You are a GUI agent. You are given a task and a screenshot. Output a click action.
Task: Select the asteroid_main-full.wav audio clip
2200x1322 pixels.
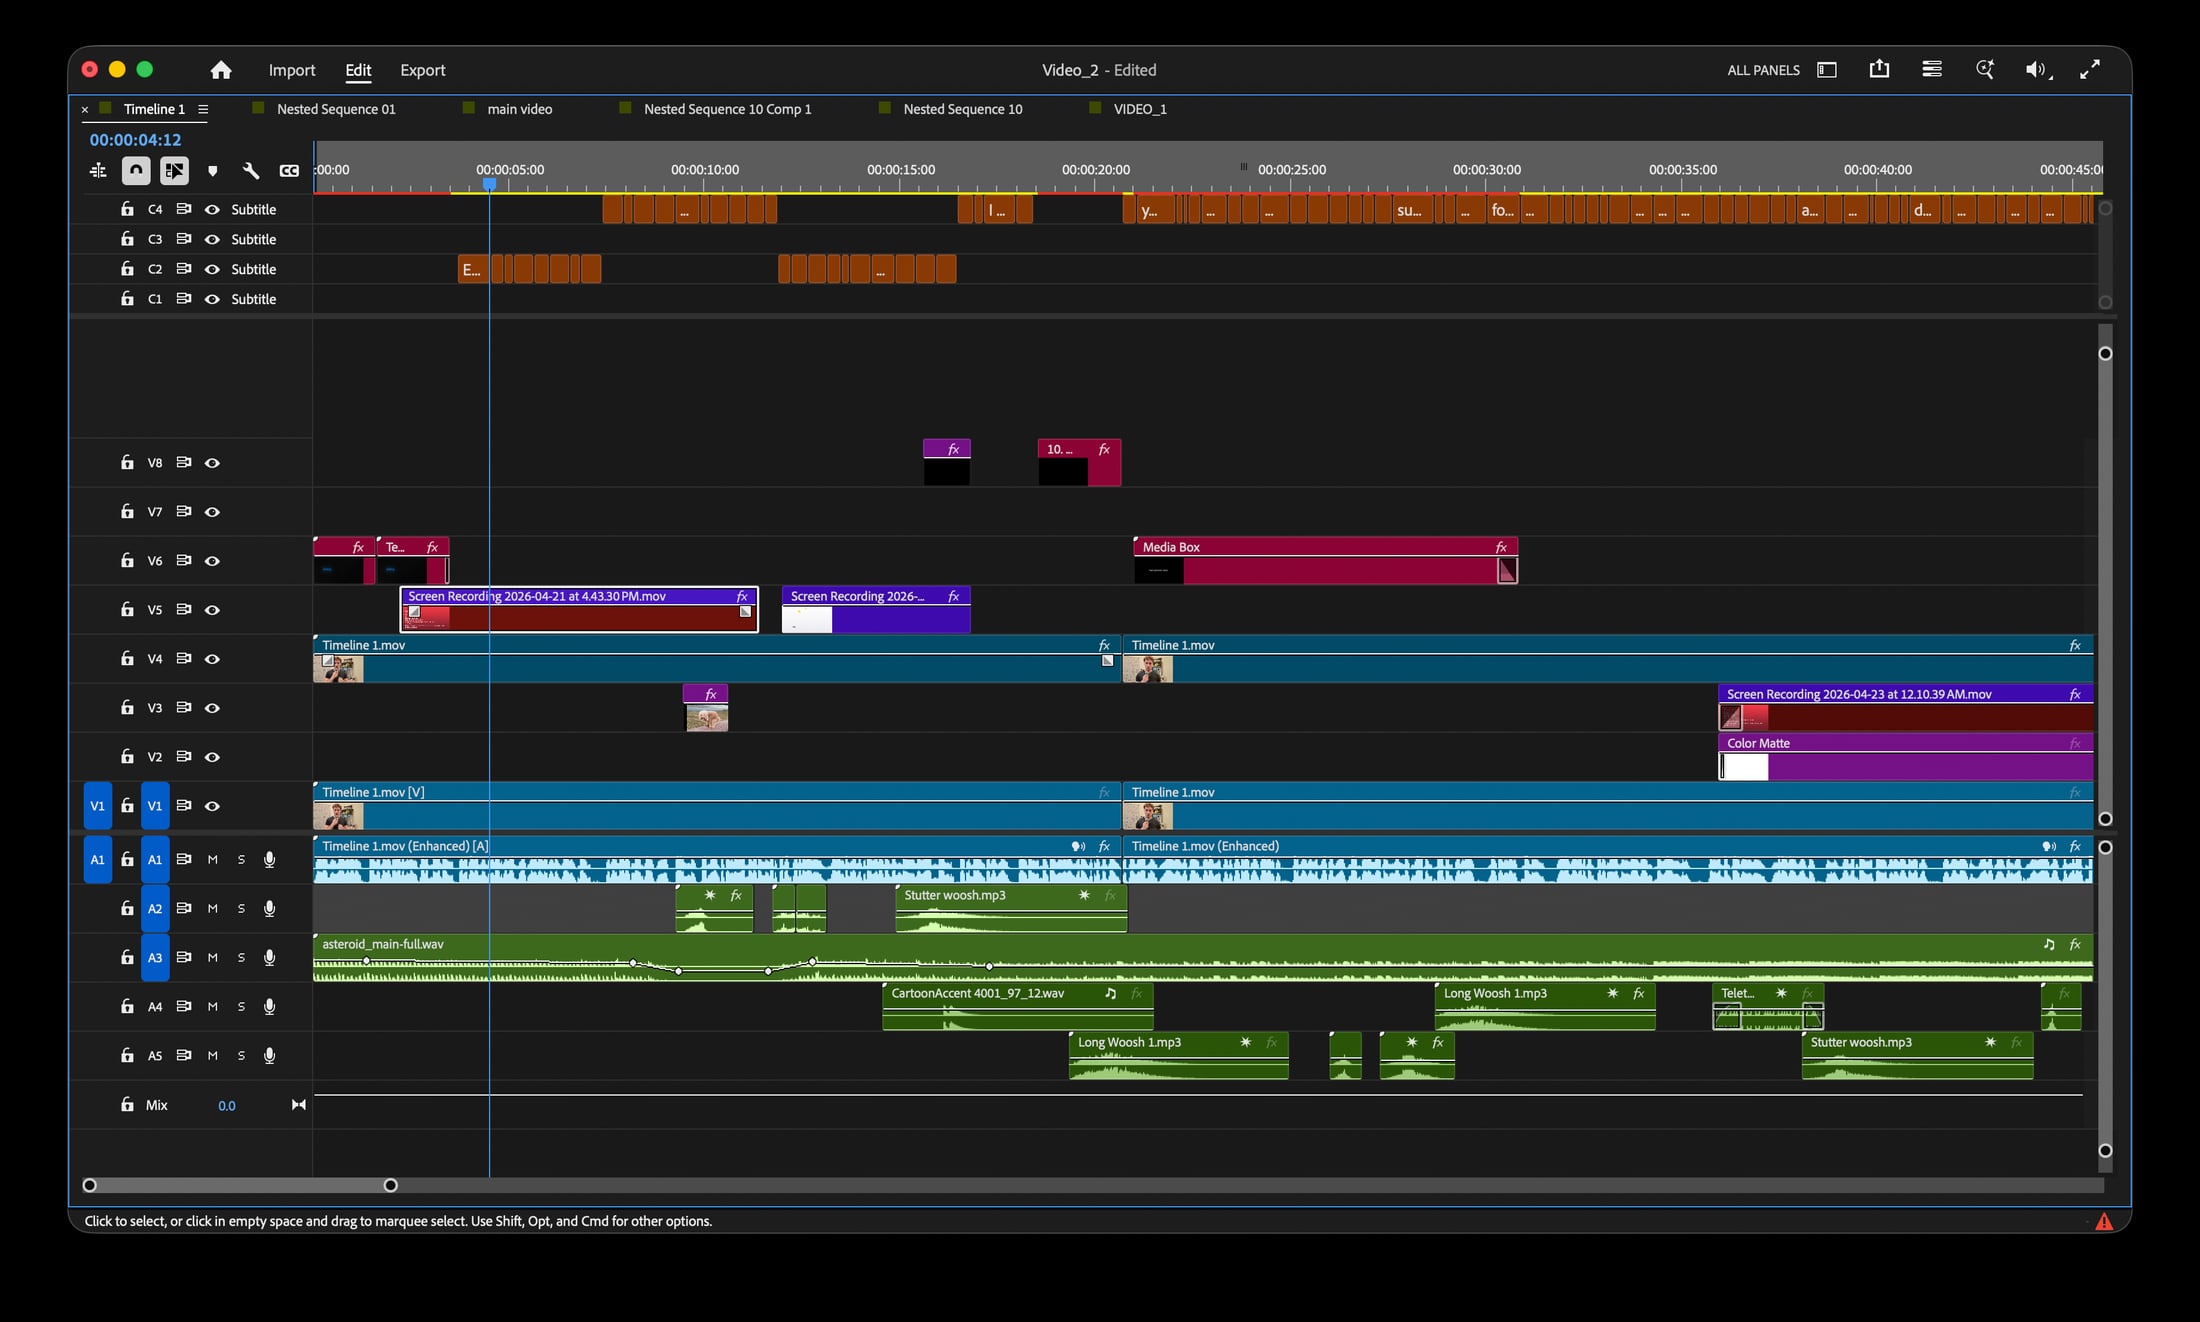1203,957
